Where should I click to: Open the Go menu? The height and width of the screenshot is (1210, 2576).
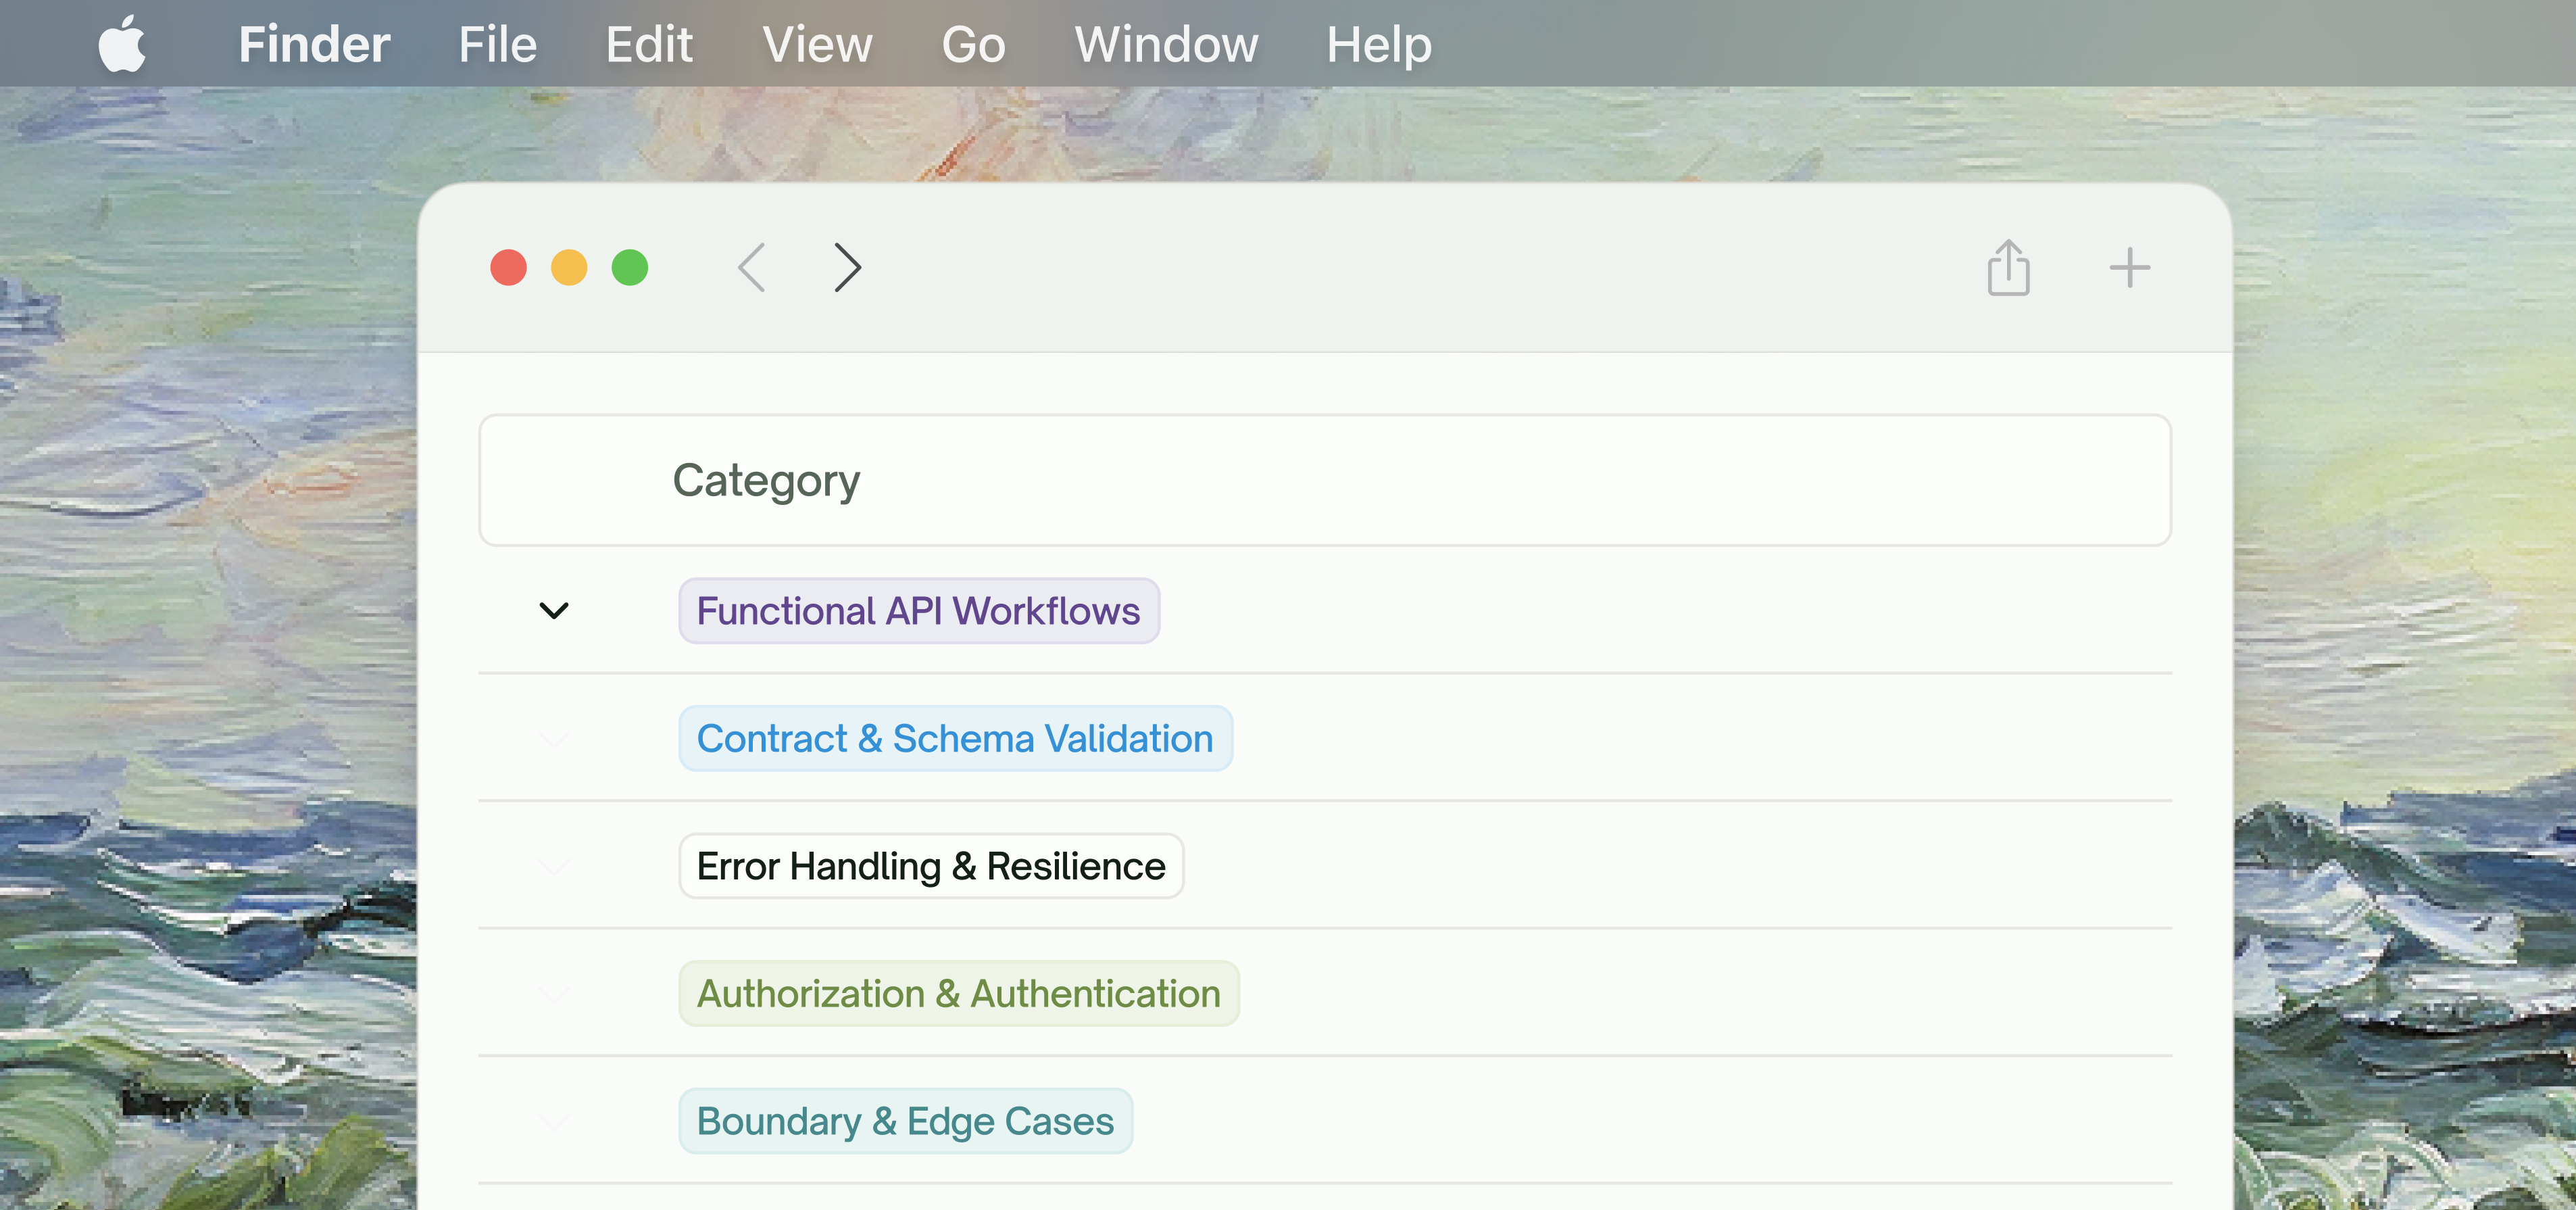point(973,44)
